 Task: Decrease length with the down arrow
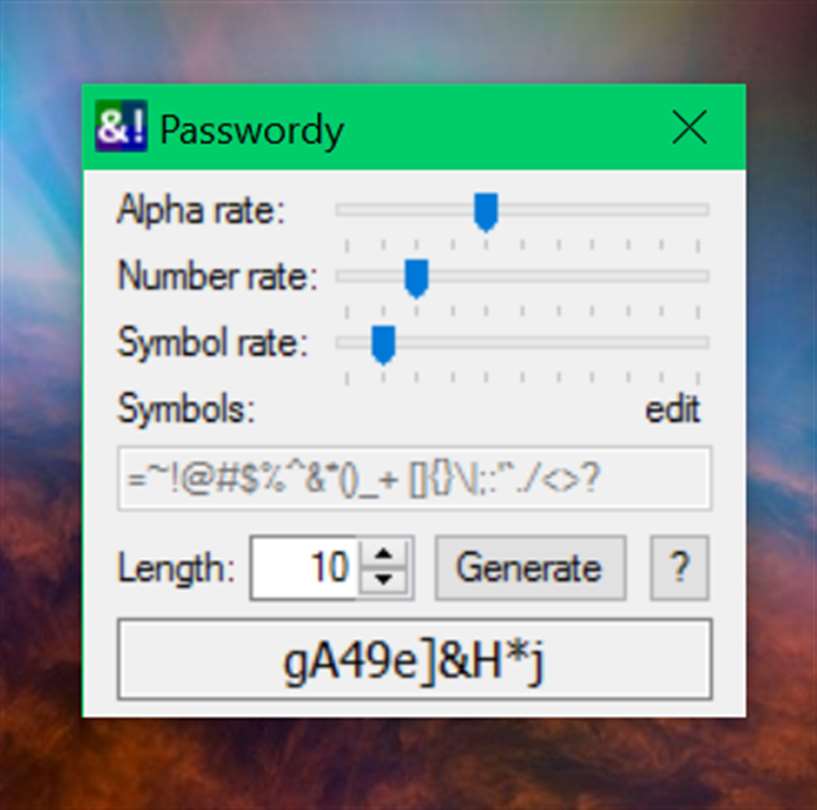pyautogui.click(x=384, y=579)
